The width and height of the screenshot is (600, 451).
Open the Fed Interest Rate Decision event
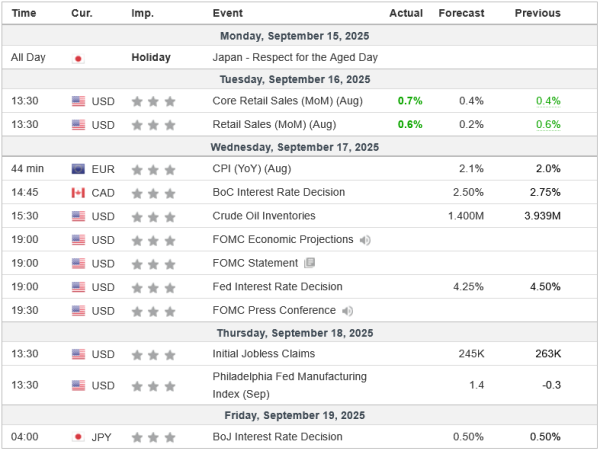point(277,287)
